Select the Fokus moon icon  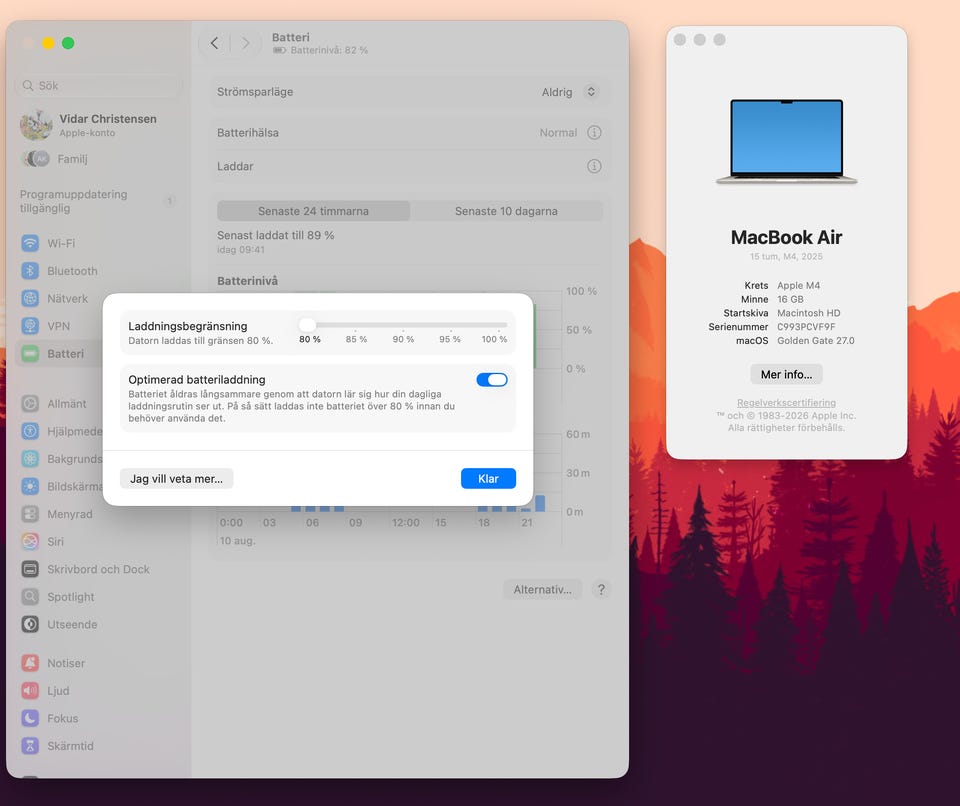(30, 718)
